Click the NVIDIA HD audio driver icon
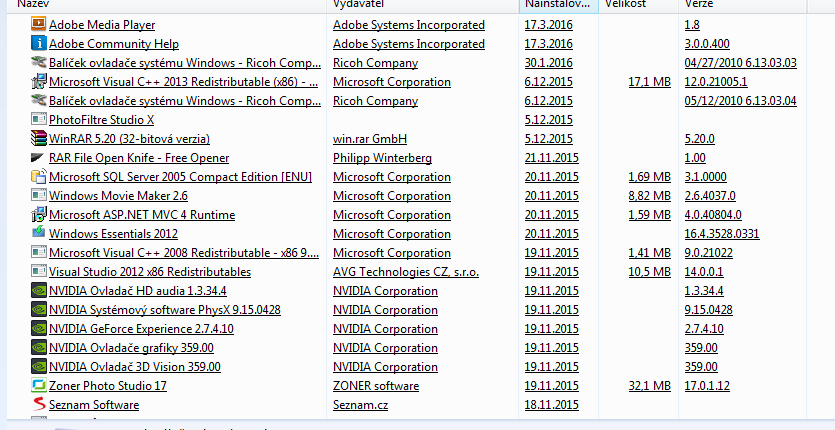This screenshot has width=835, height=430. click(x=39, y=290)
